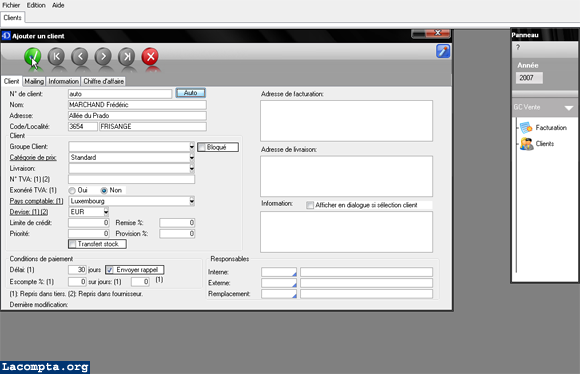This screenshot has width=580, height=374.
Task: Click the N° TVA field
Action: 131,179
